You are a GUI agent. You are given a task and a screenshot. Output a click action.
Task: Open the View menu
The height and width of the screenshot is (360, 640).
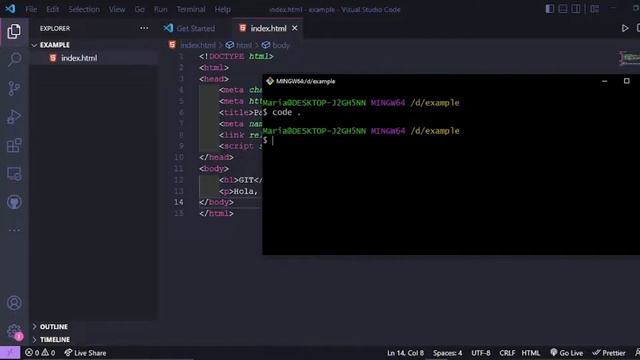pyautogui.click(x=117, y=9)
